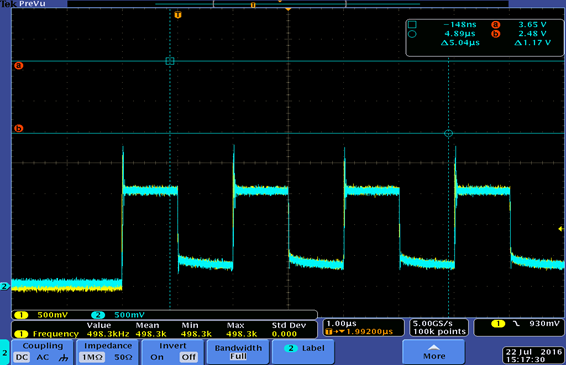Click the date and time display
This screenshot has height=365, width=566.
click(533, 356)
